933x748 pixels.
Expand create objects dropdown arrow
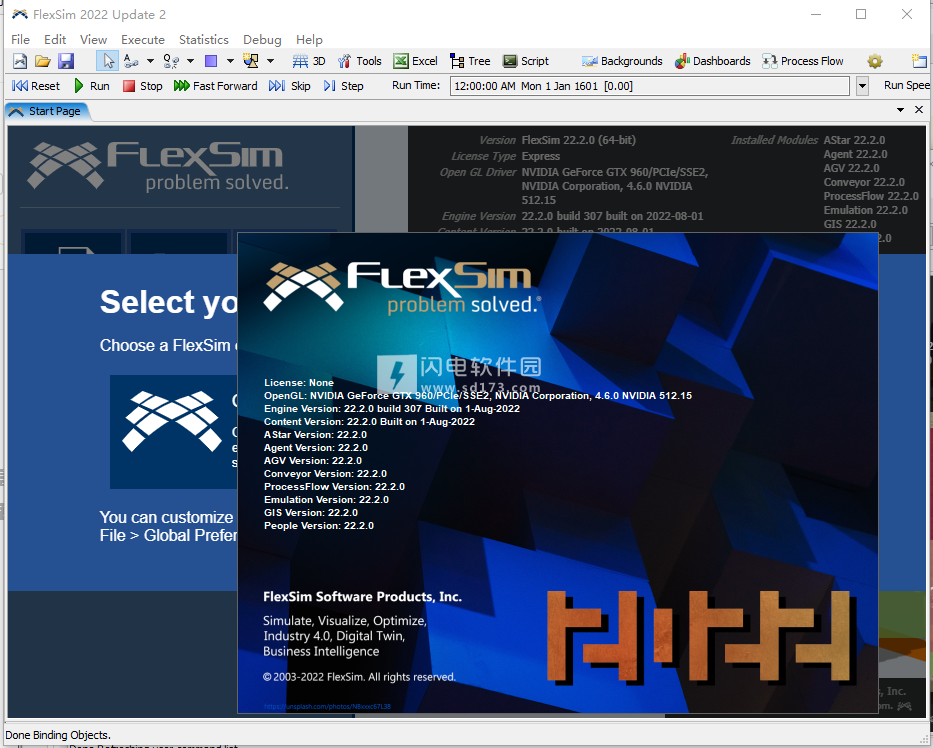pos(230,61)
